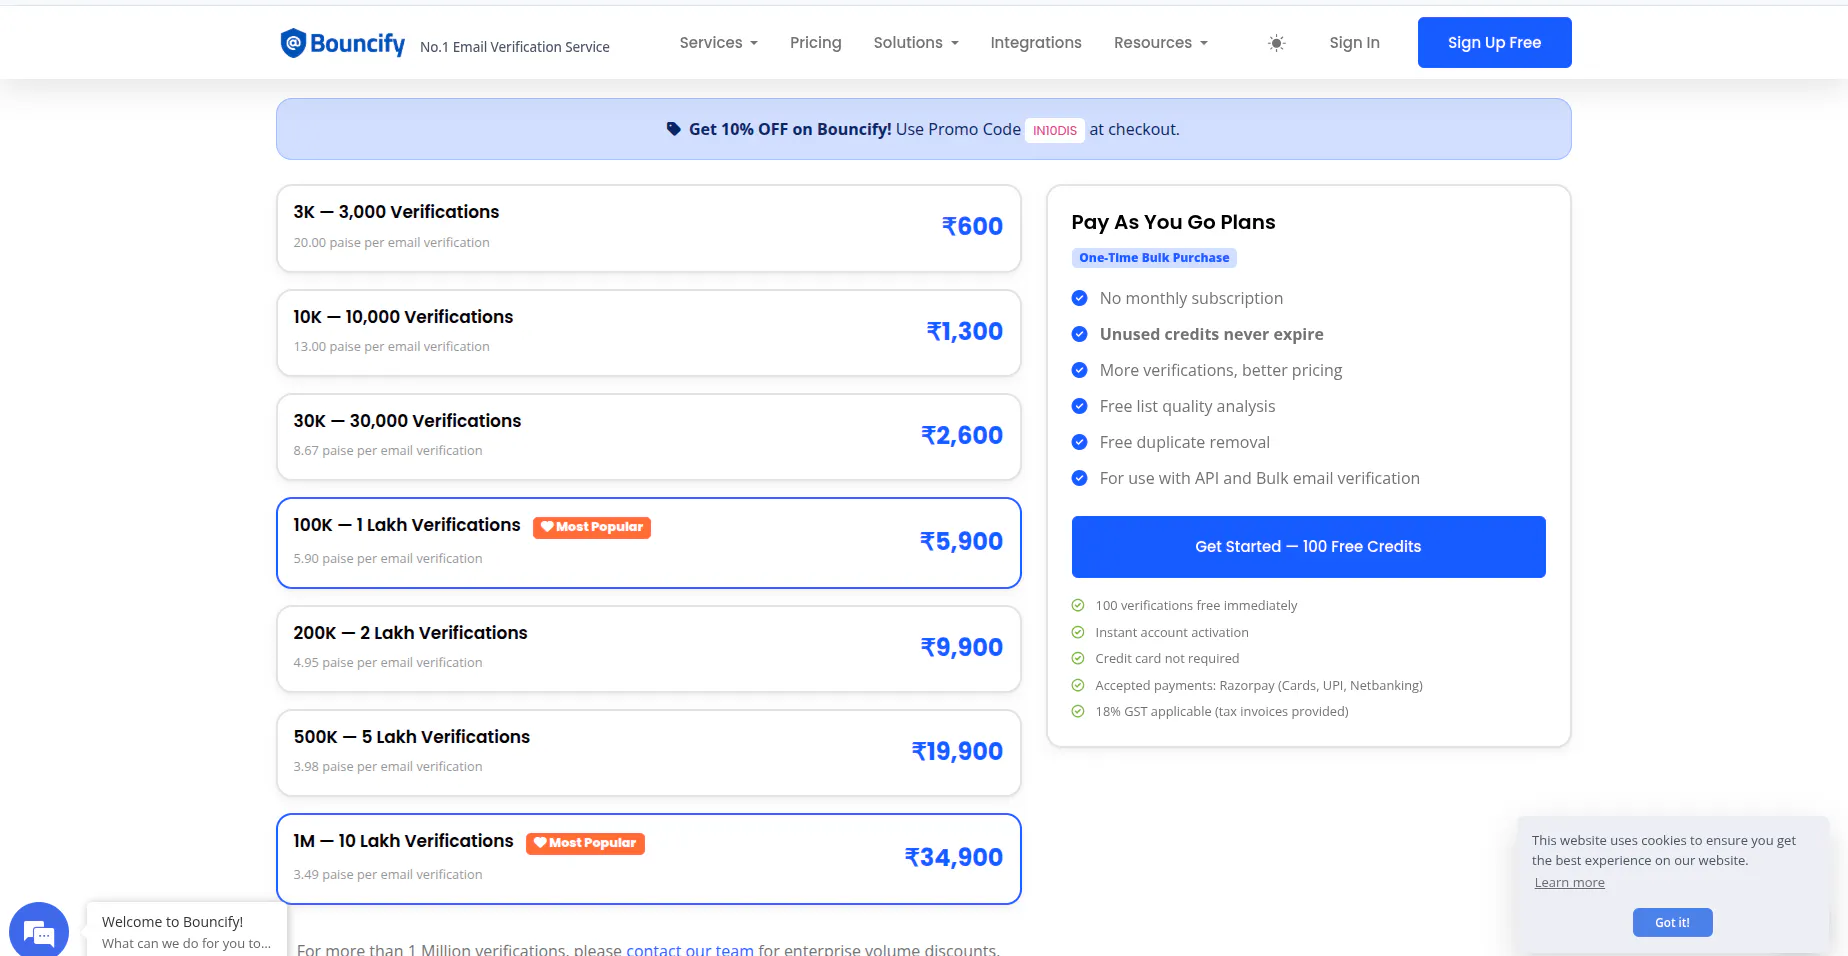Click the ₹34,900 price
This screenshot has height=956, width=1848.
(953, 858)
